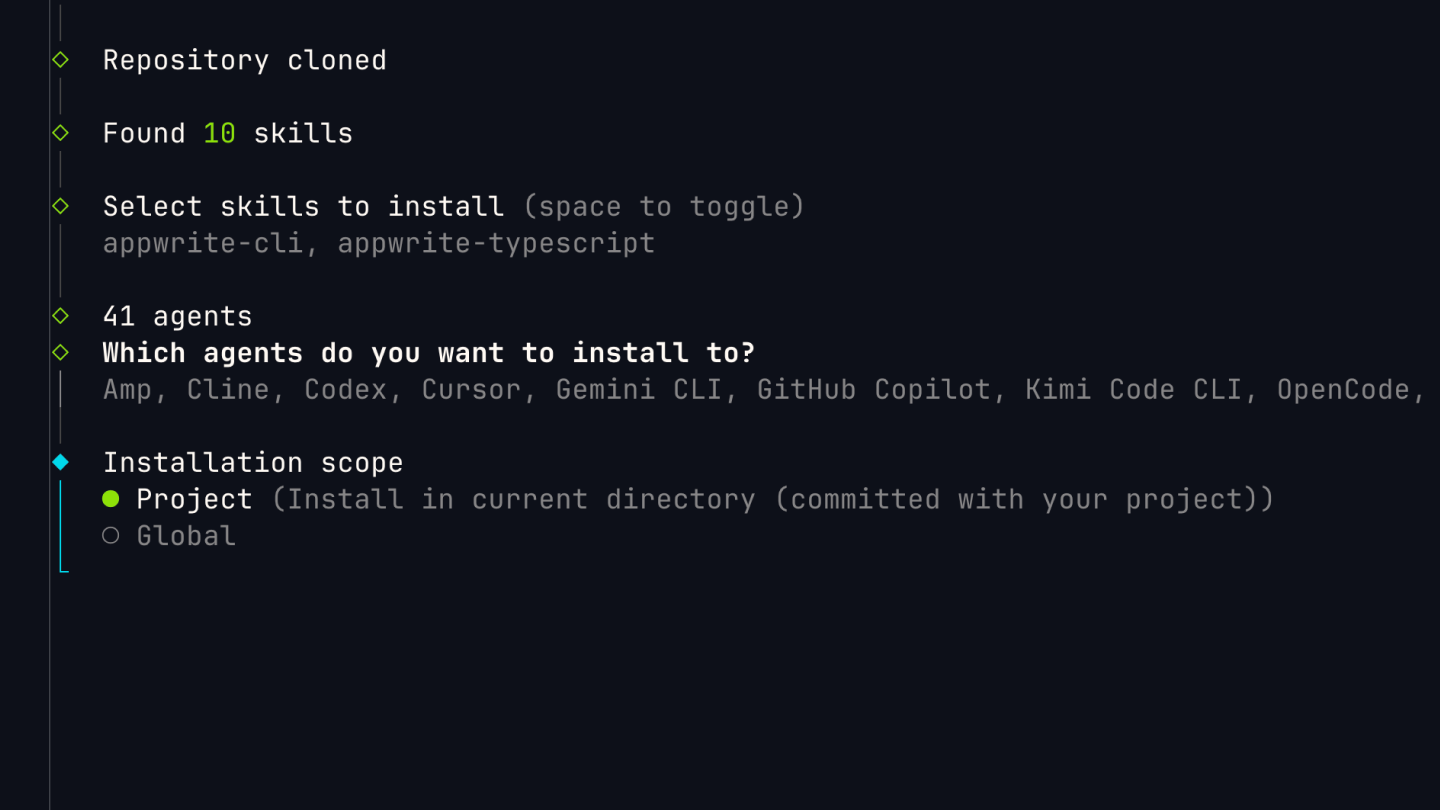Expand the truncated agents list
1440x810 pixels.
click(700, 389)
